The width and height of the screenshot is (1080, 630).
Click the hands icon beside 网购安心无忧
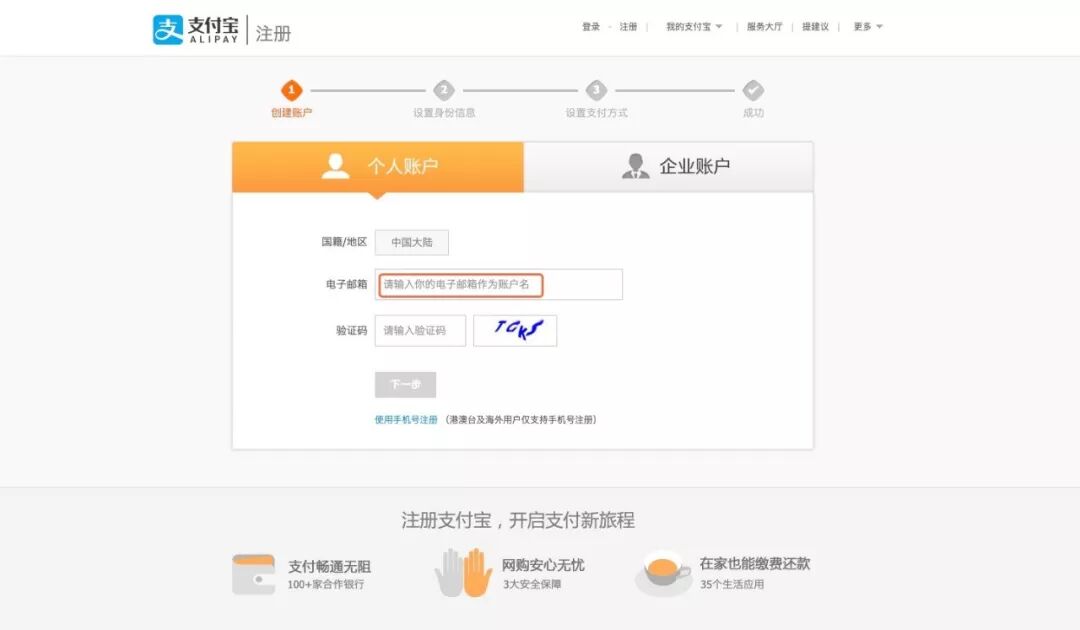coord(464,573)
